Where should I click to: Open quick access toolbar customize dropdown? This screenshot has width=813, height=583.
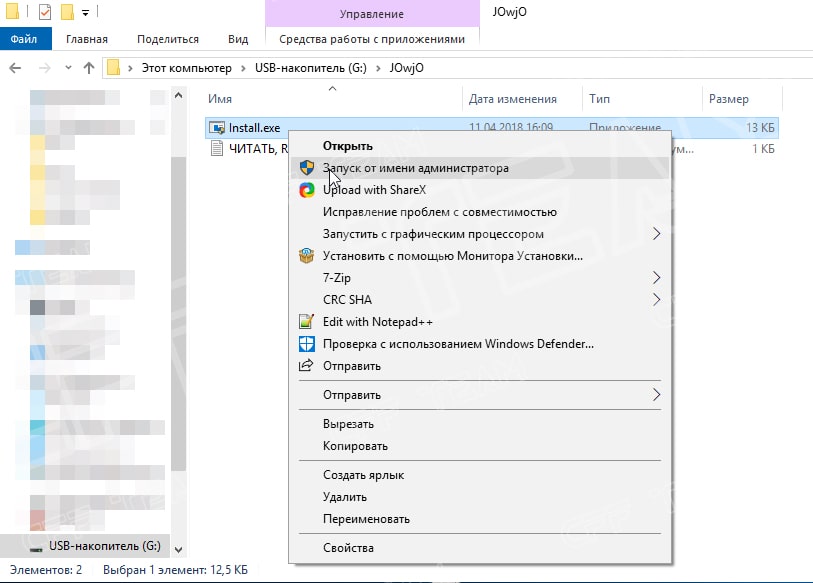tap(85, 12)
